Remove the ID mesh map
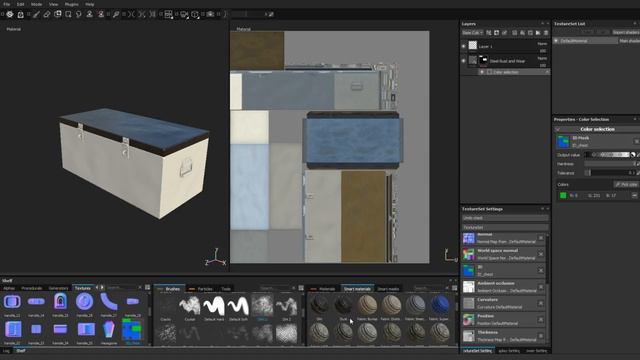This screenshot has height=360, width=640. coord(541,271)
